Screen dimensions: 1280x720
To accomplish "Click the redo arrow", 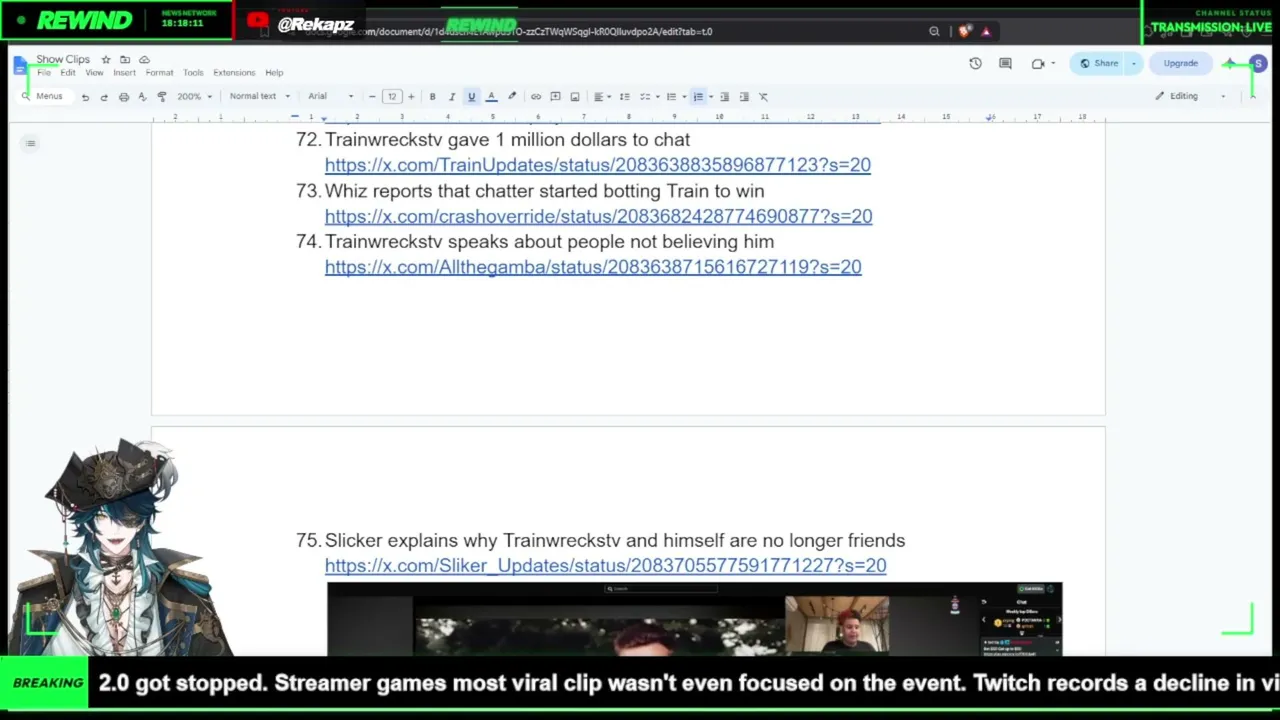I will 104,97.
